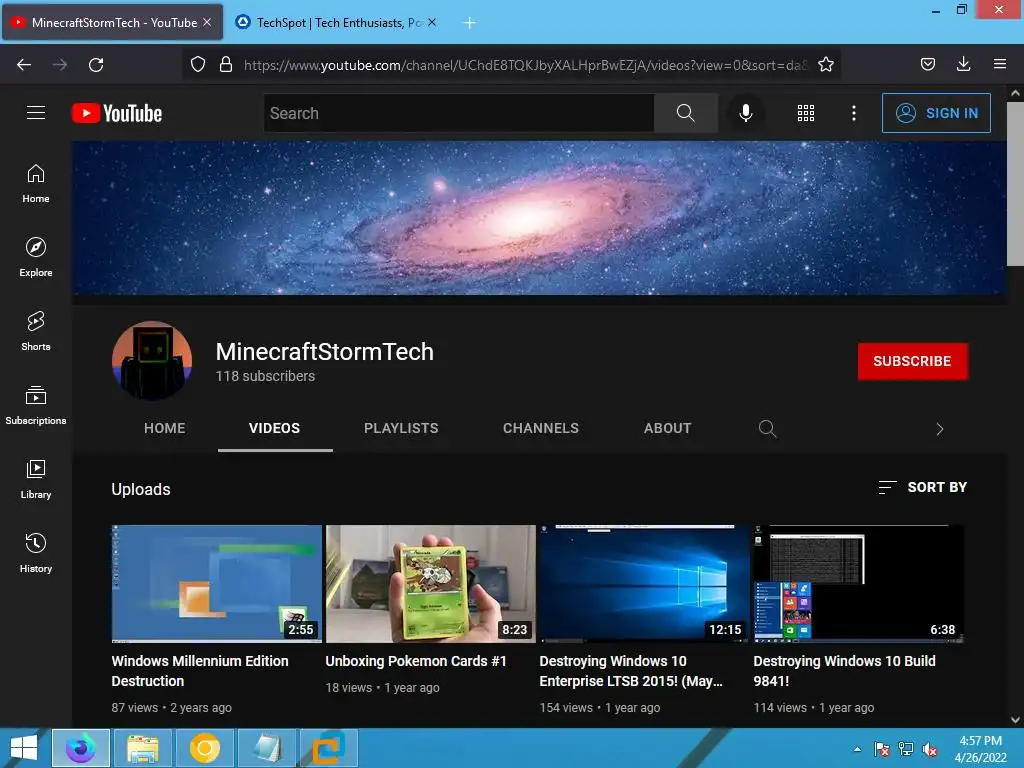Screen dimensions: 1024x768
Task: Click Firefox icon in taskbar
Action: click(x=81, y=748)
